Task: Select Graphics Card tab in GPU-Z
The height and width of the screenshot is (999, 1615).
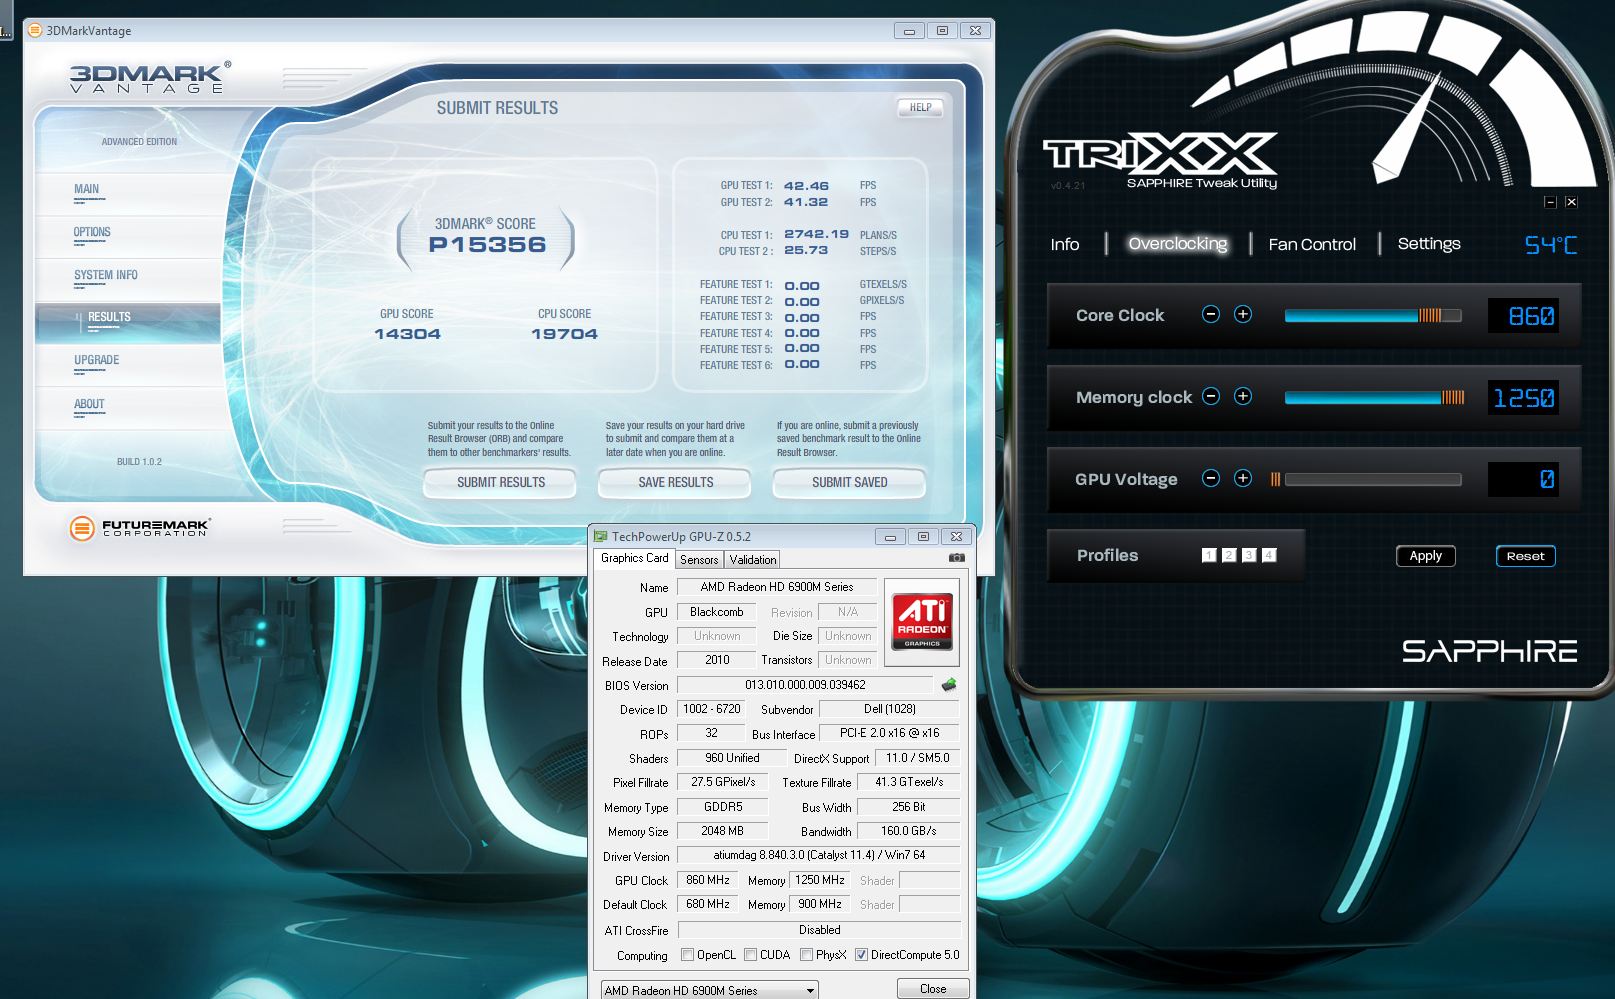Action: (x=634, y=558)
